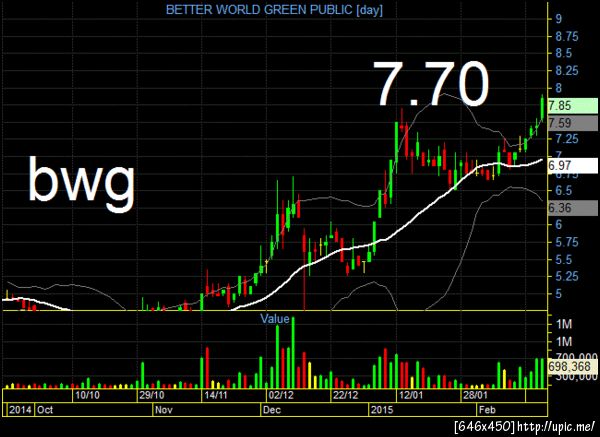Viewport: 600px width, 437px height.
Task: Select the 10/10 date marker
Action: point(88,395)
